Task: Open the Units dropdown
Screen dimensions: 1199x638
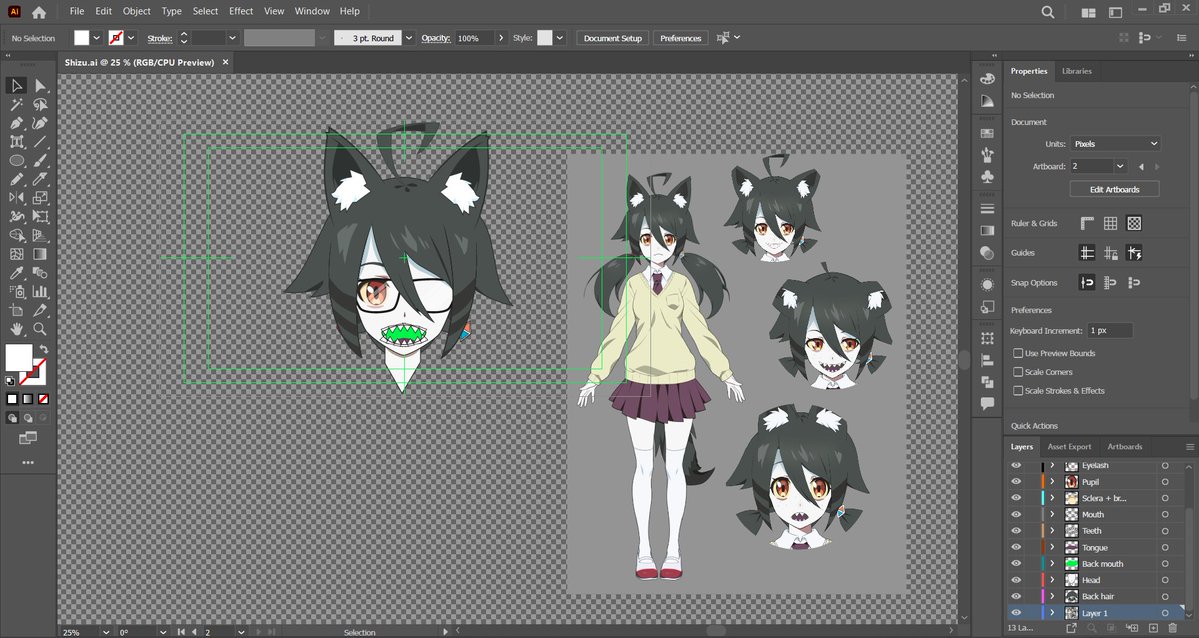Action: 1115,144
